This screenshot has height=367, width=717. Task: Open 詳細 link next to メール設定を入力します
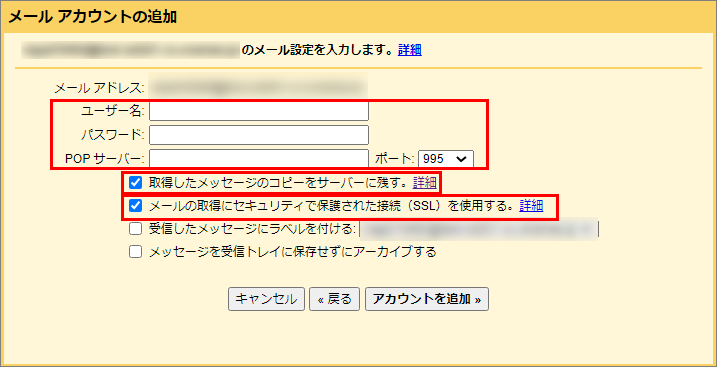pyautogui.click(x=410, y=50)
